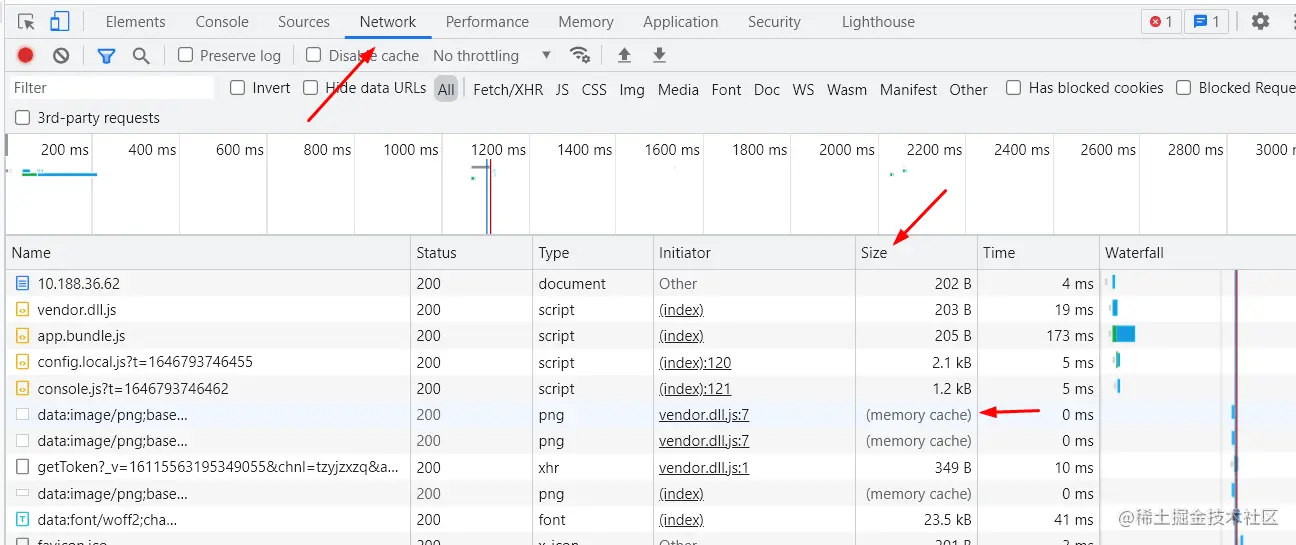This screenshot has width=1296, height=545.
Task: Clear the network log
Action: 61,56
